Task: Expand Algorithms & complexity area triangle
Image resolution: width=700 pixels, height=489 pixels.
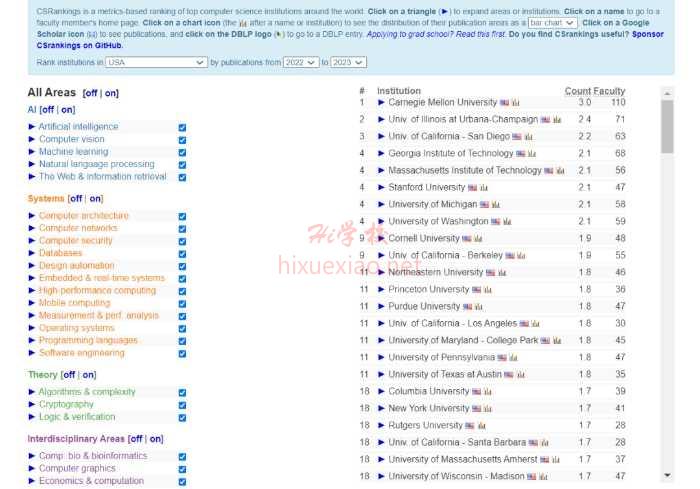Action: pos(32,392)
